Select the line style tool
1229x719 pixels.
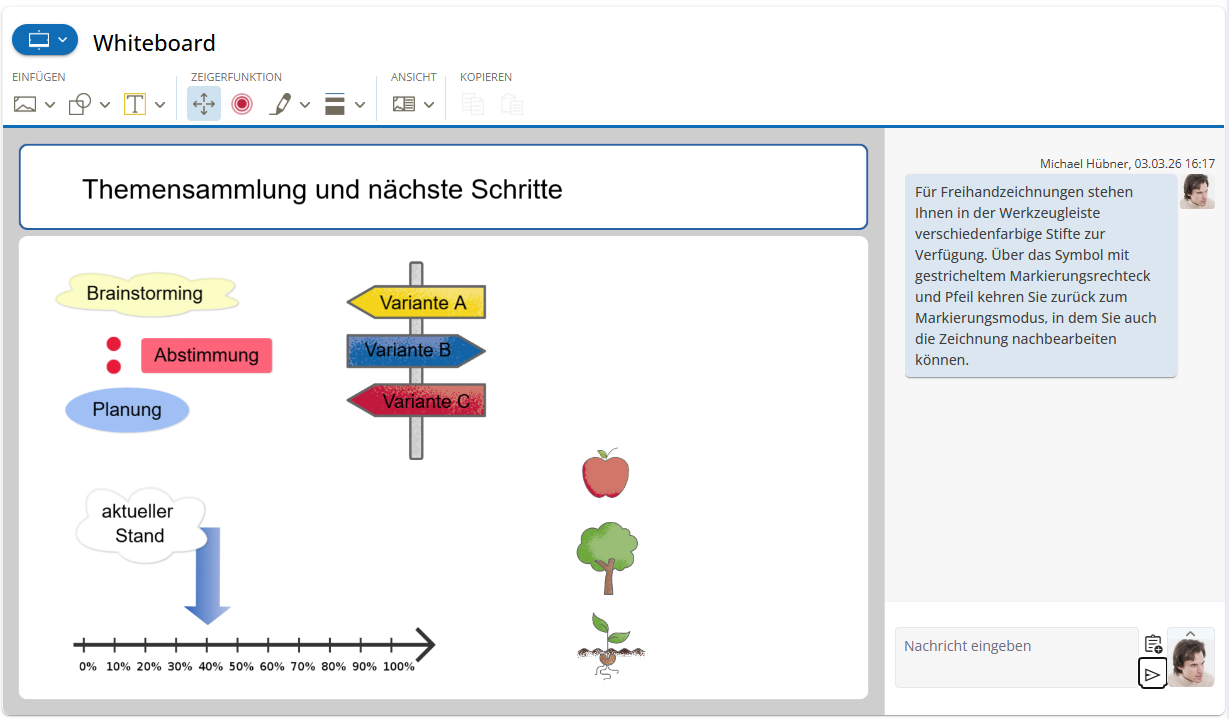coord(336,103)
